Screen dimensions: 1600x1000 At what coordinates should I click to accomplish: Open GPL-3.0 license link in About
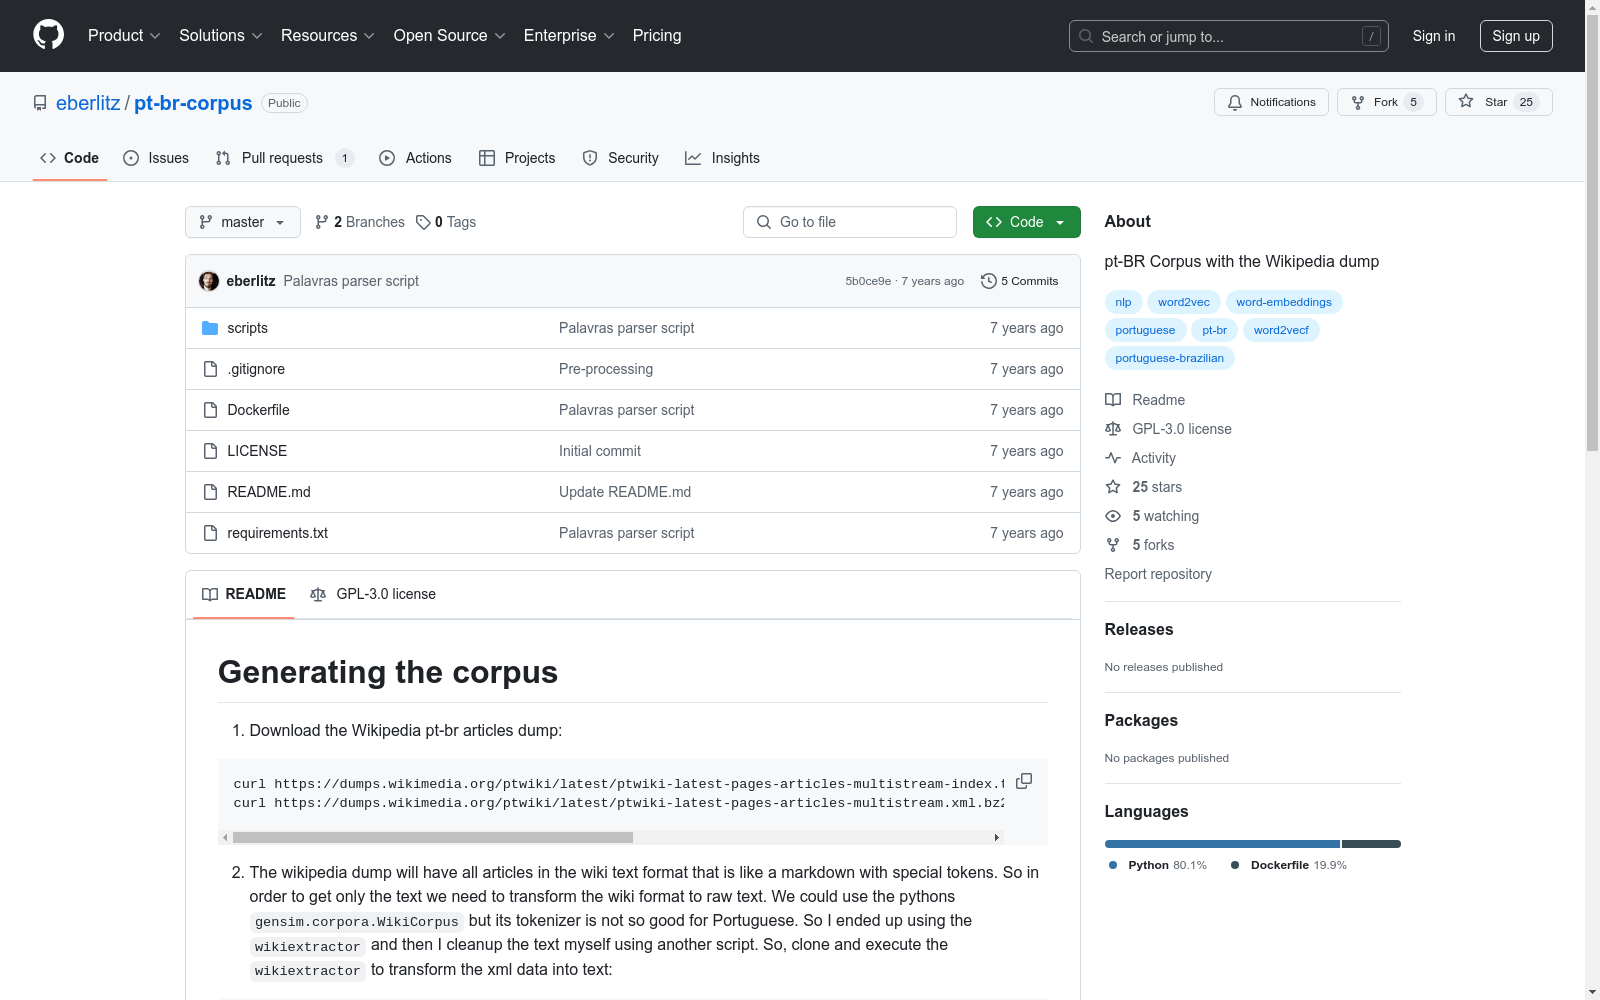pos(1168,429)
